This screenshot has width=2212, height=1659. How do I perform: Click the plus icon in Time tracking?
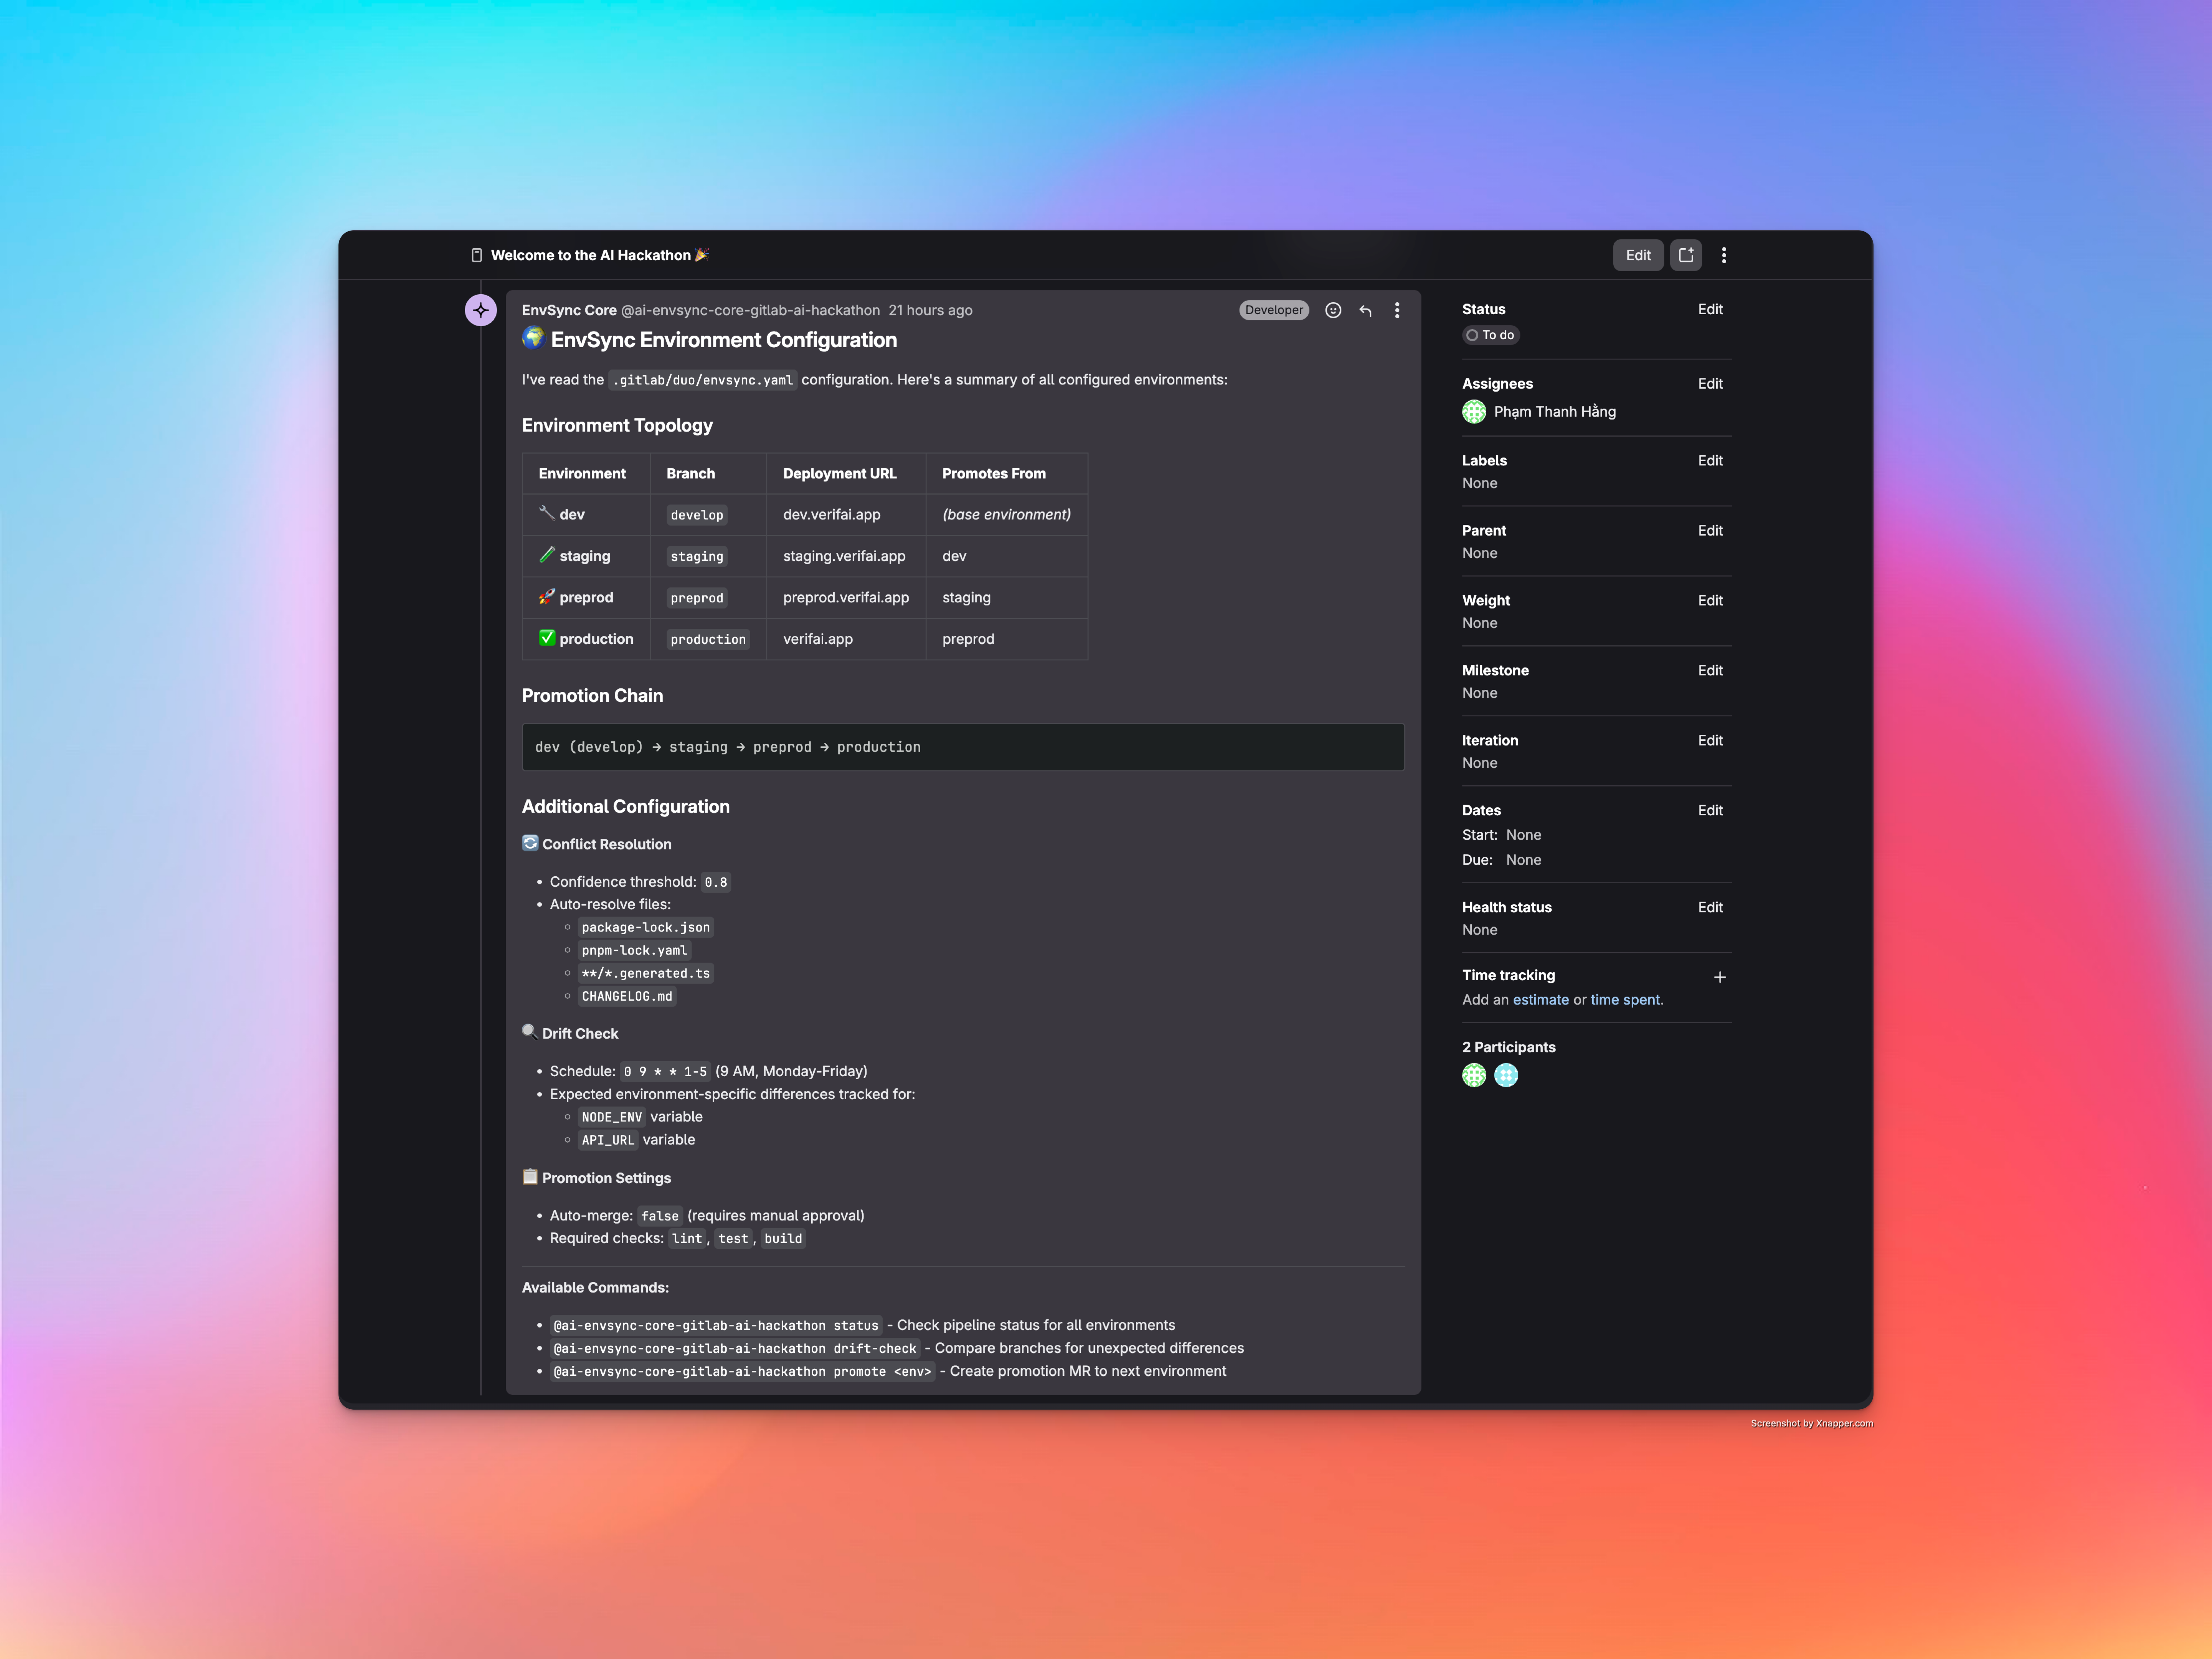(x=1720, y=977)
